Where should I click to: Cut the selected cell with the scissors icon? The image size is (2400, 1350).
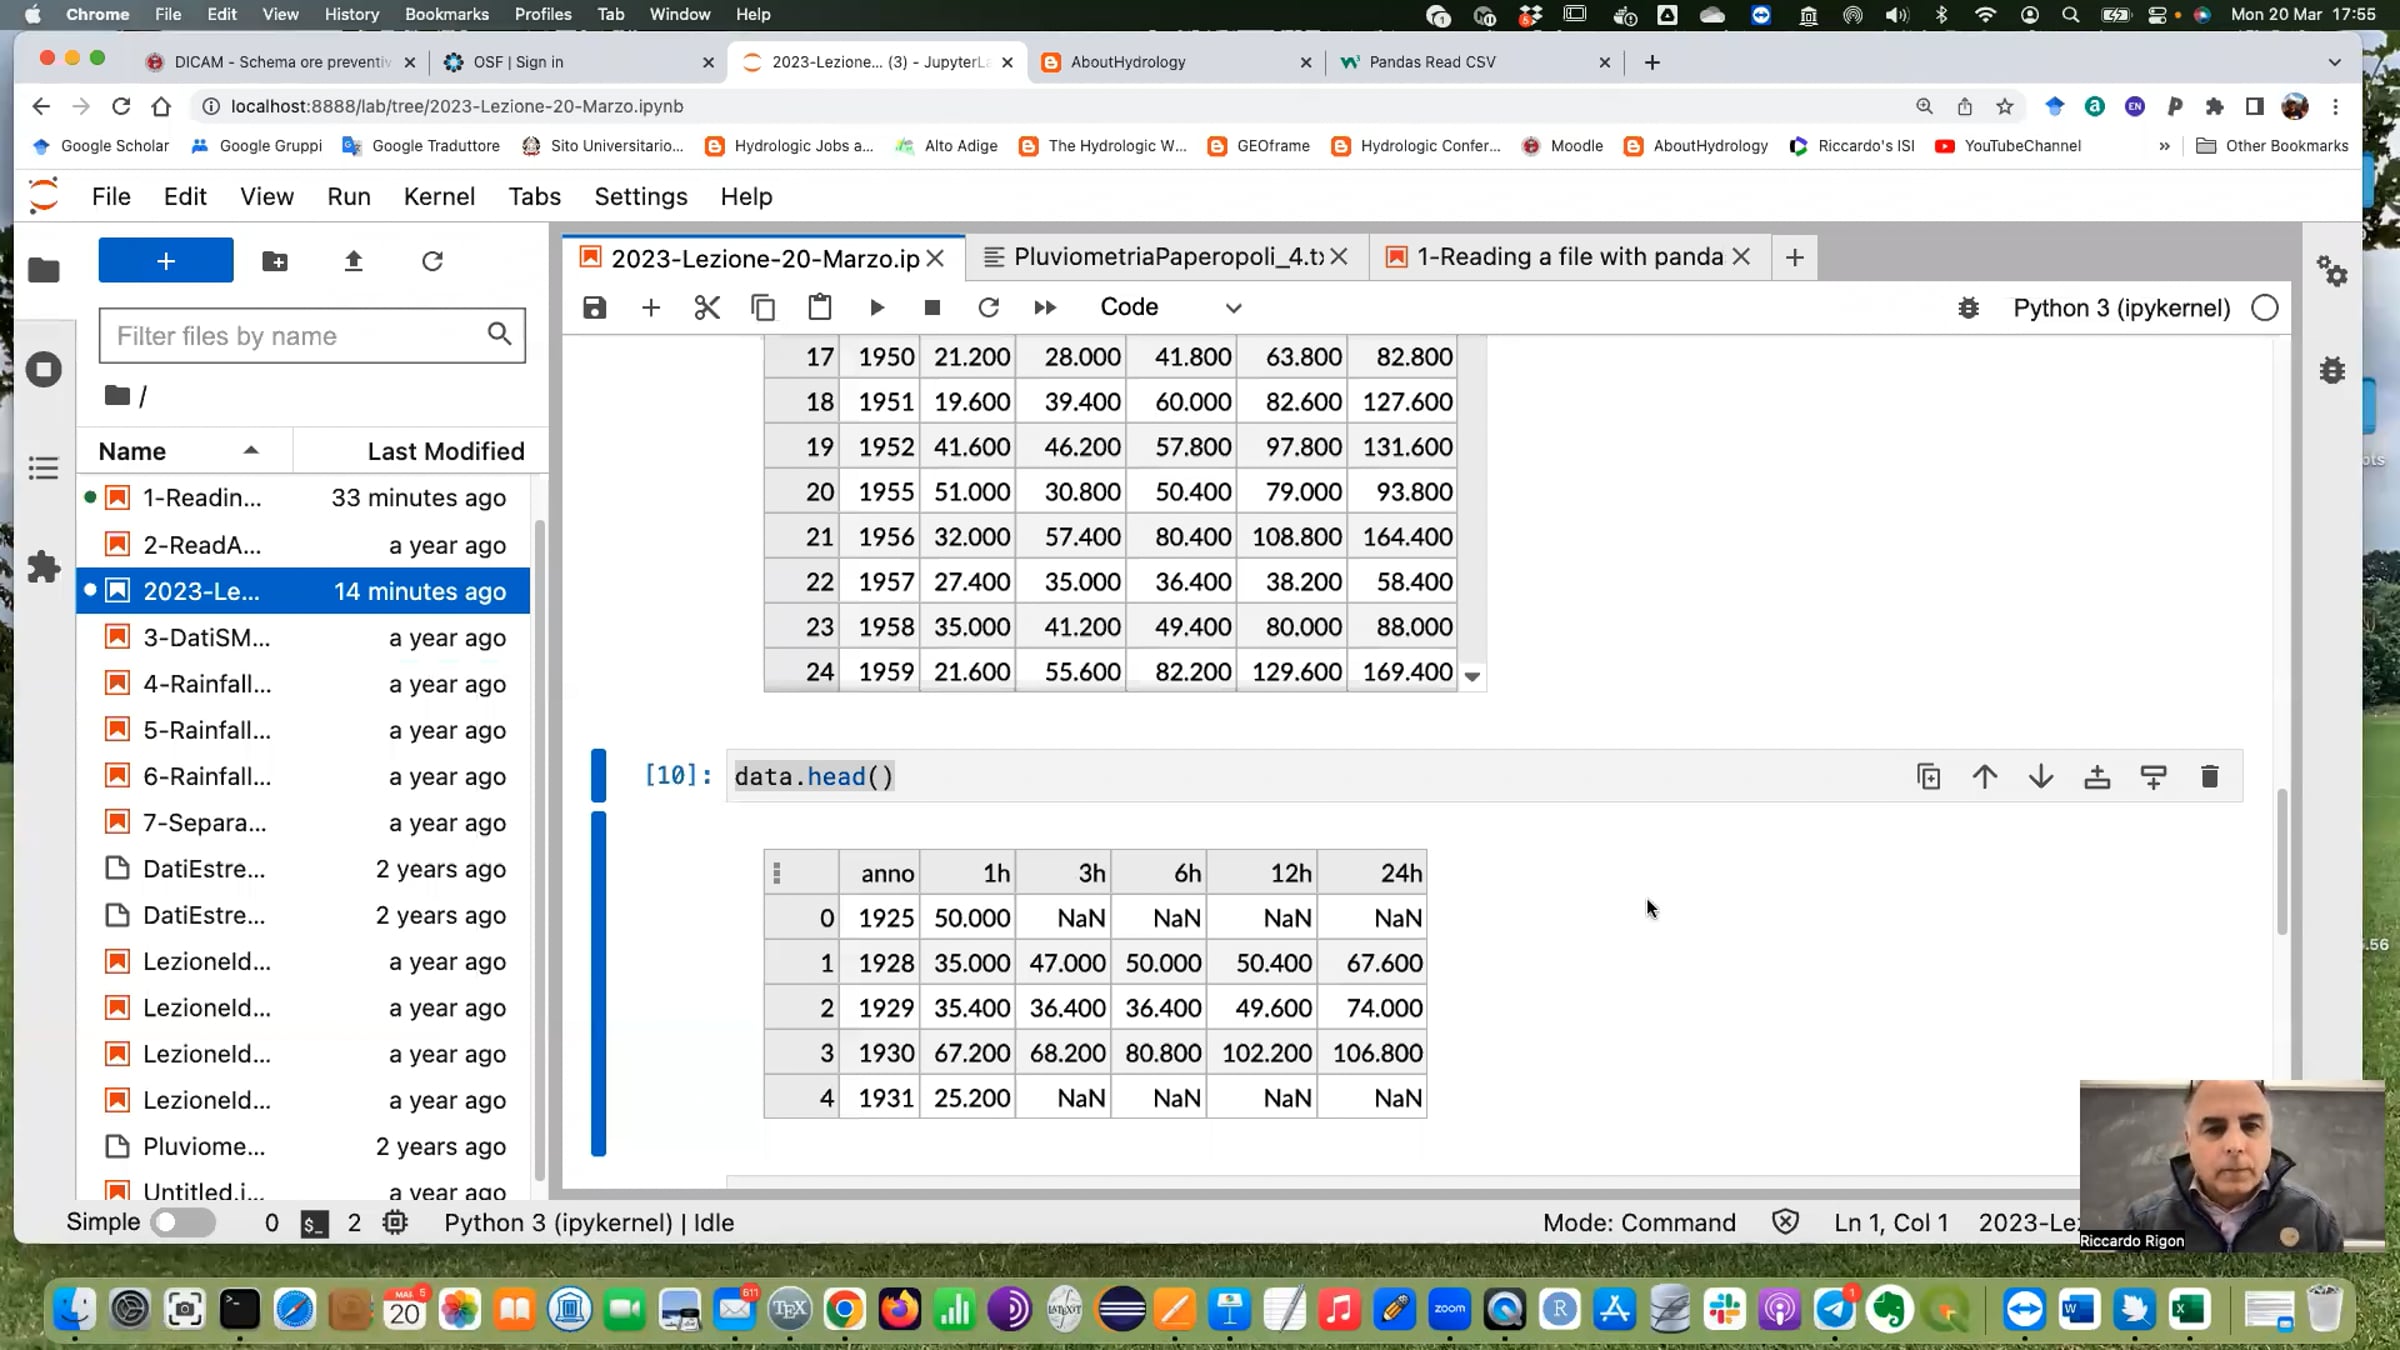click(707, 307)
